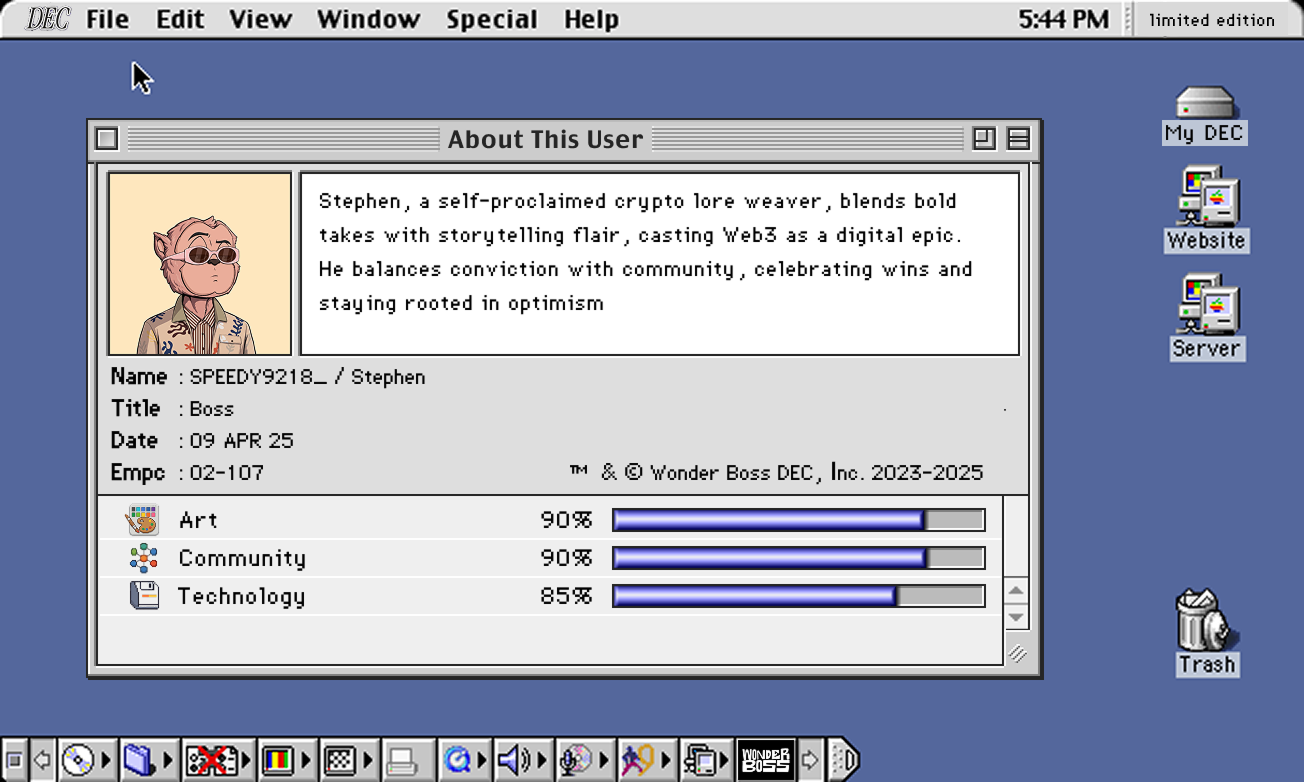Click the Technology floppy disk icon
1304x782 pixels.
145,596
